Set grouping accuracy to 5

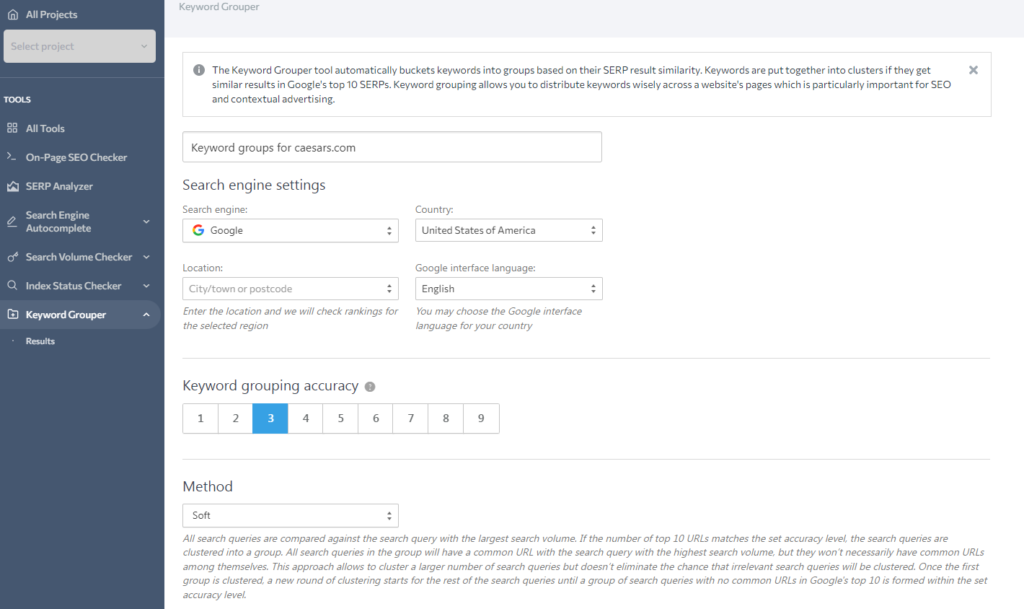tap(340, 418)
